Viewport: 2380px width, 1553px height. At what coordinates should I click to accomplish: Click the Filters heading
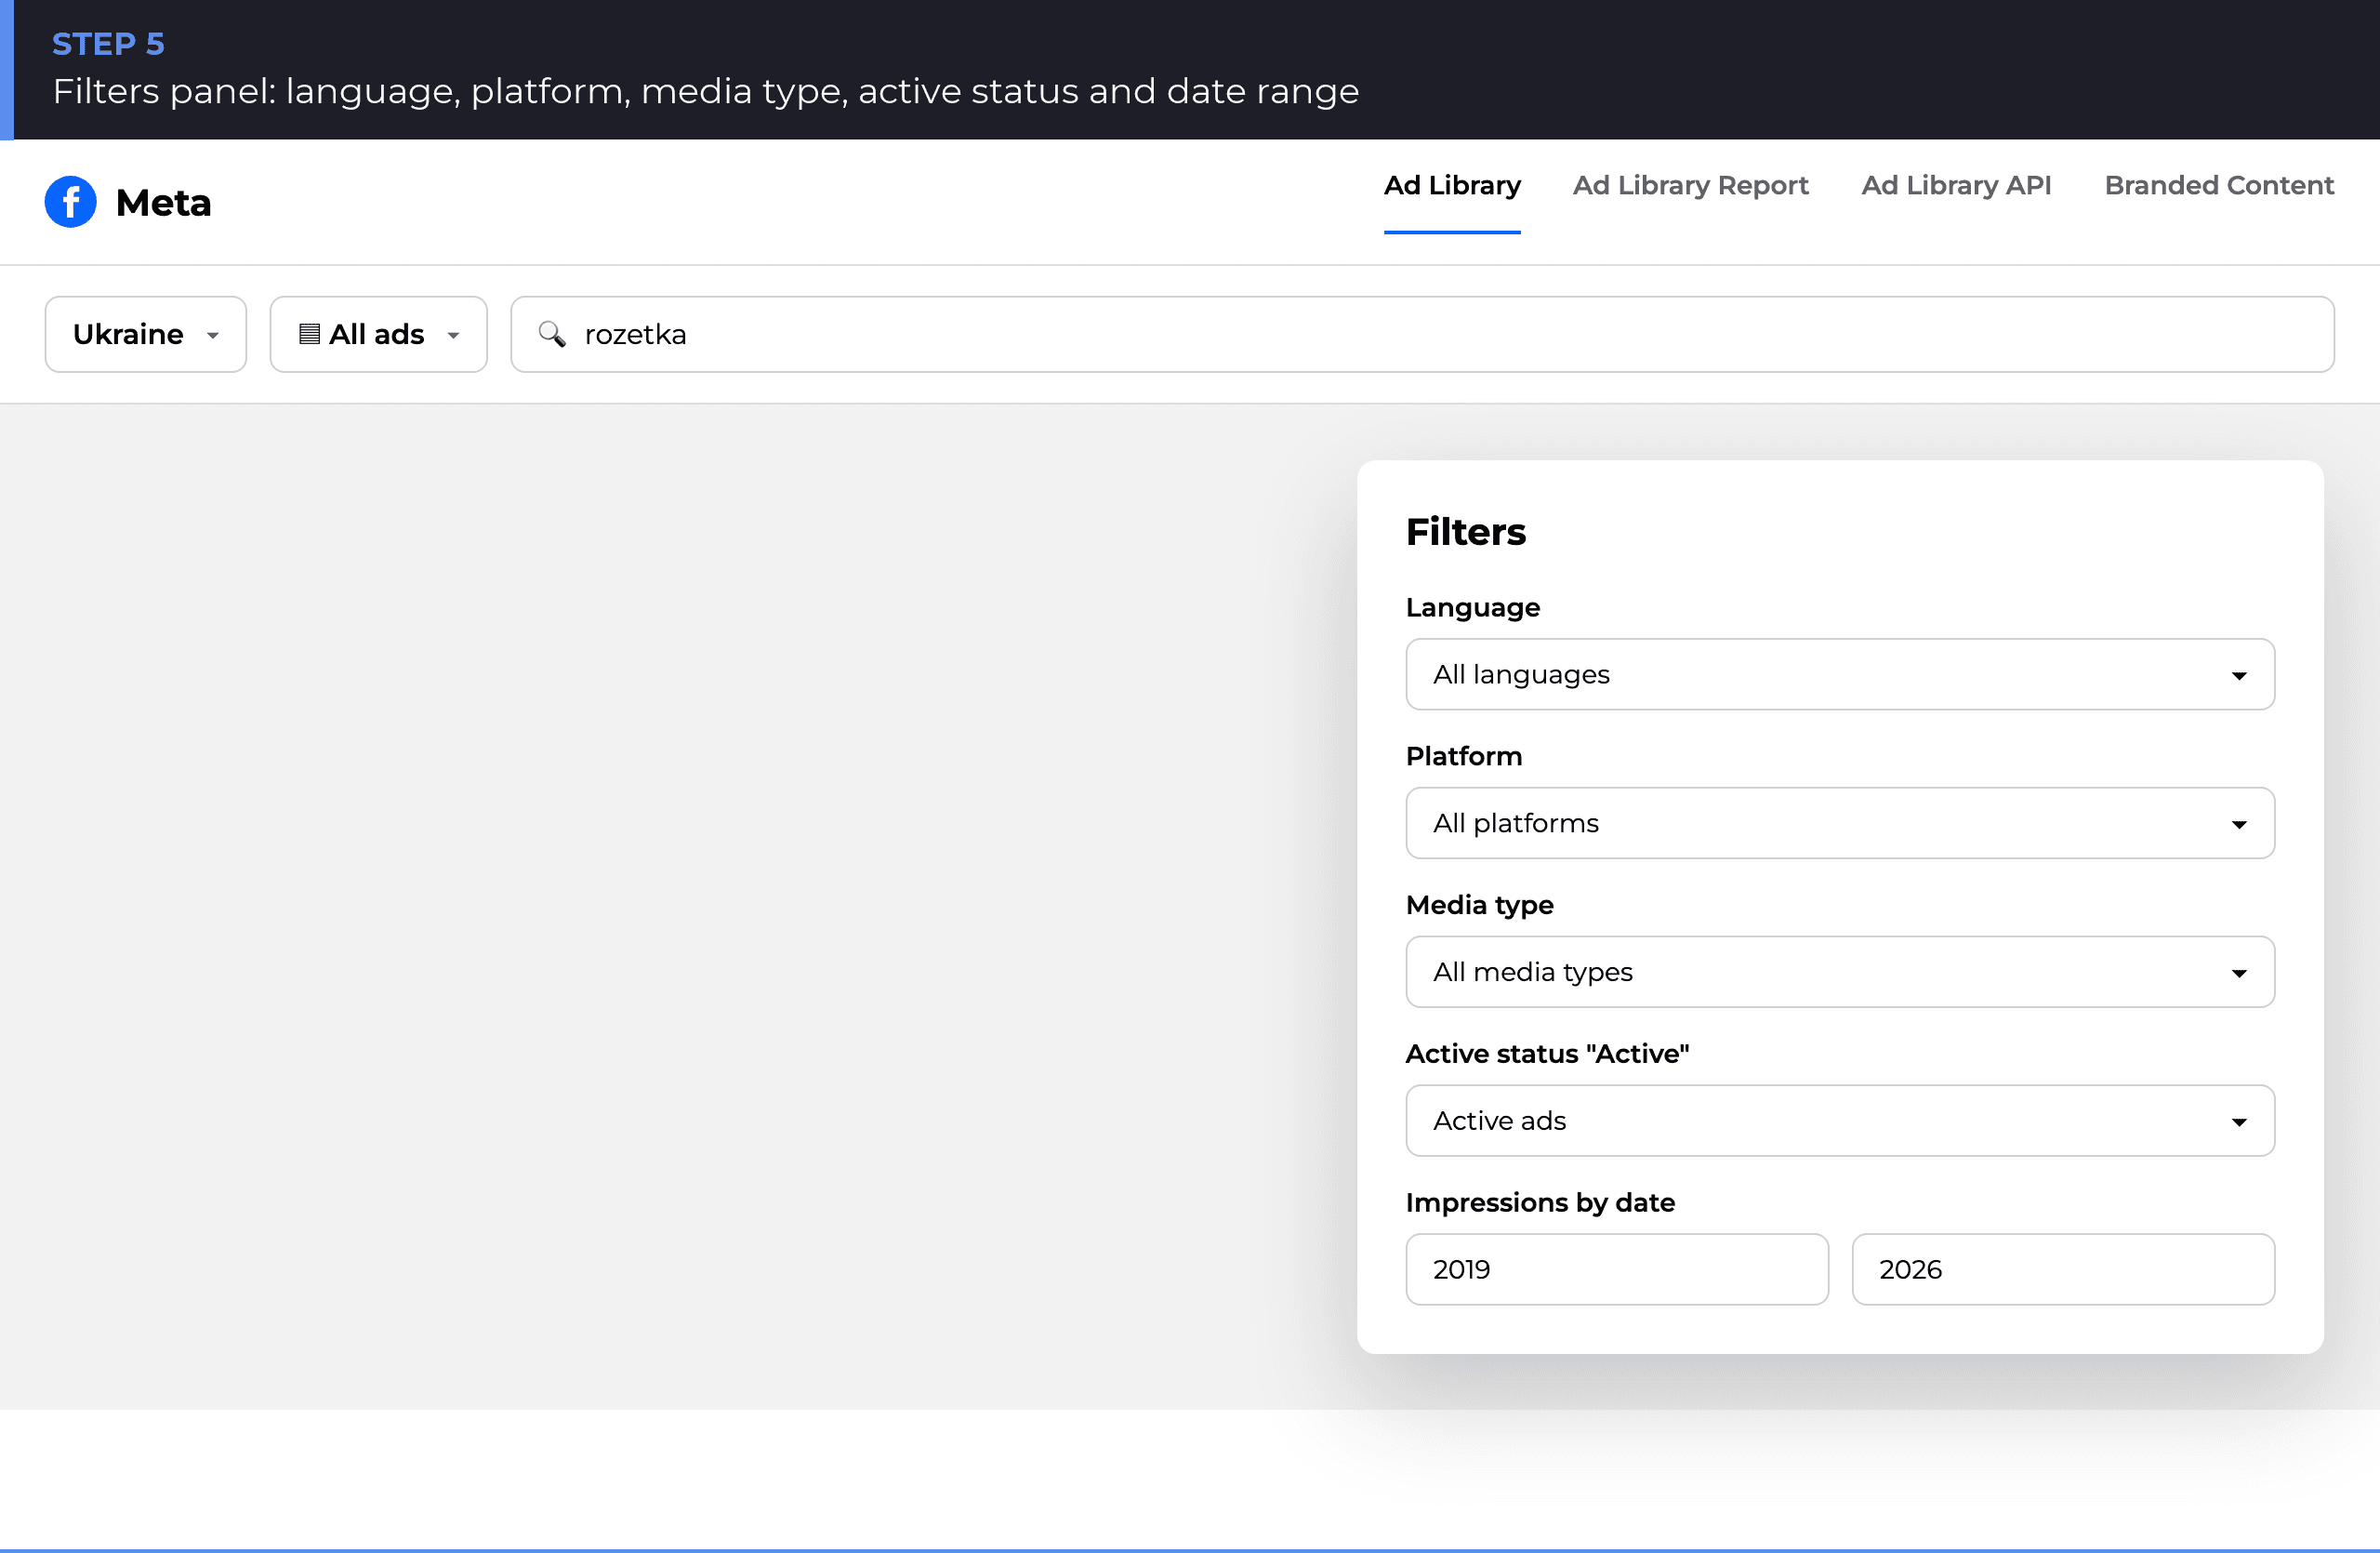coord(1466,532)
